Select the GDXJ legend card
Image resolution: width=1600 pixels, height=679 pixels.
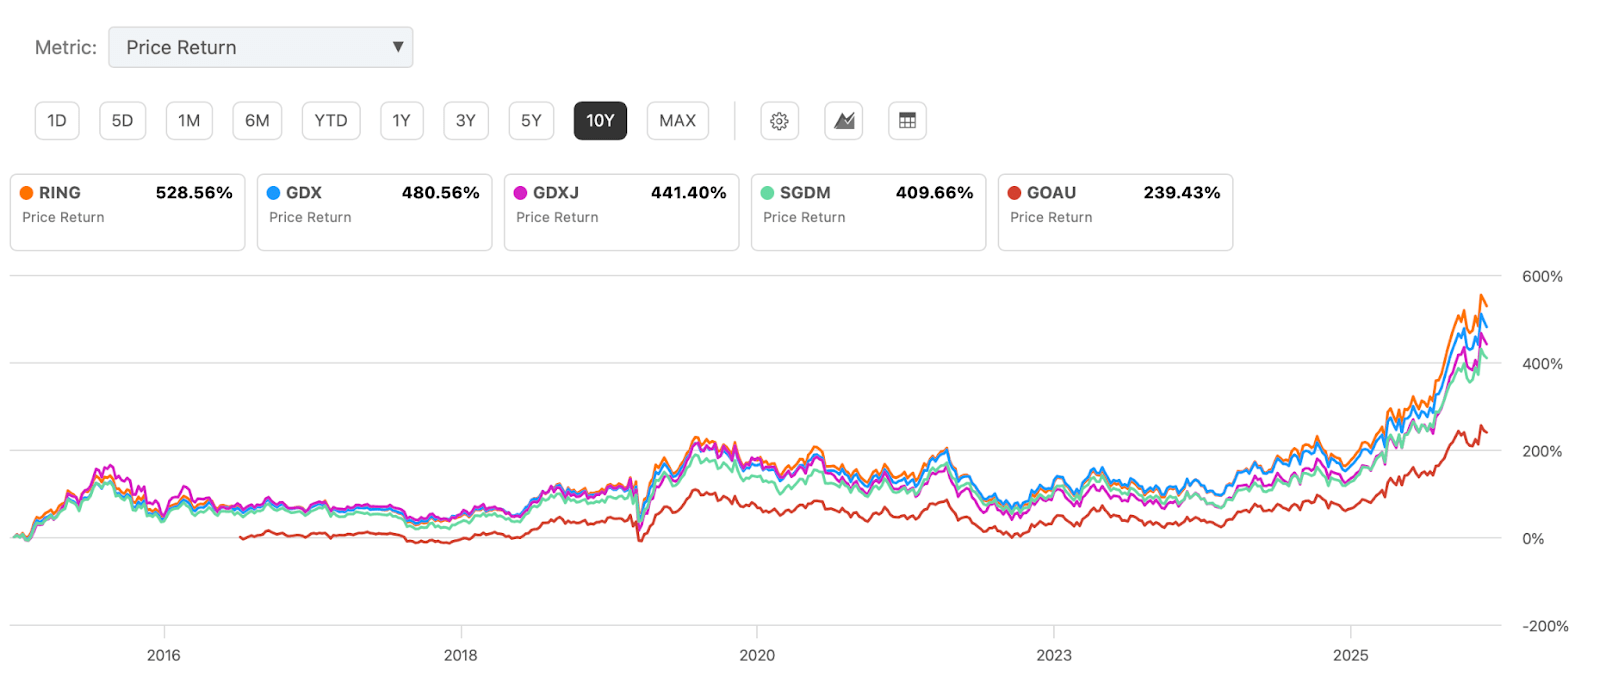pyautogui.click(x=621, y=212)
